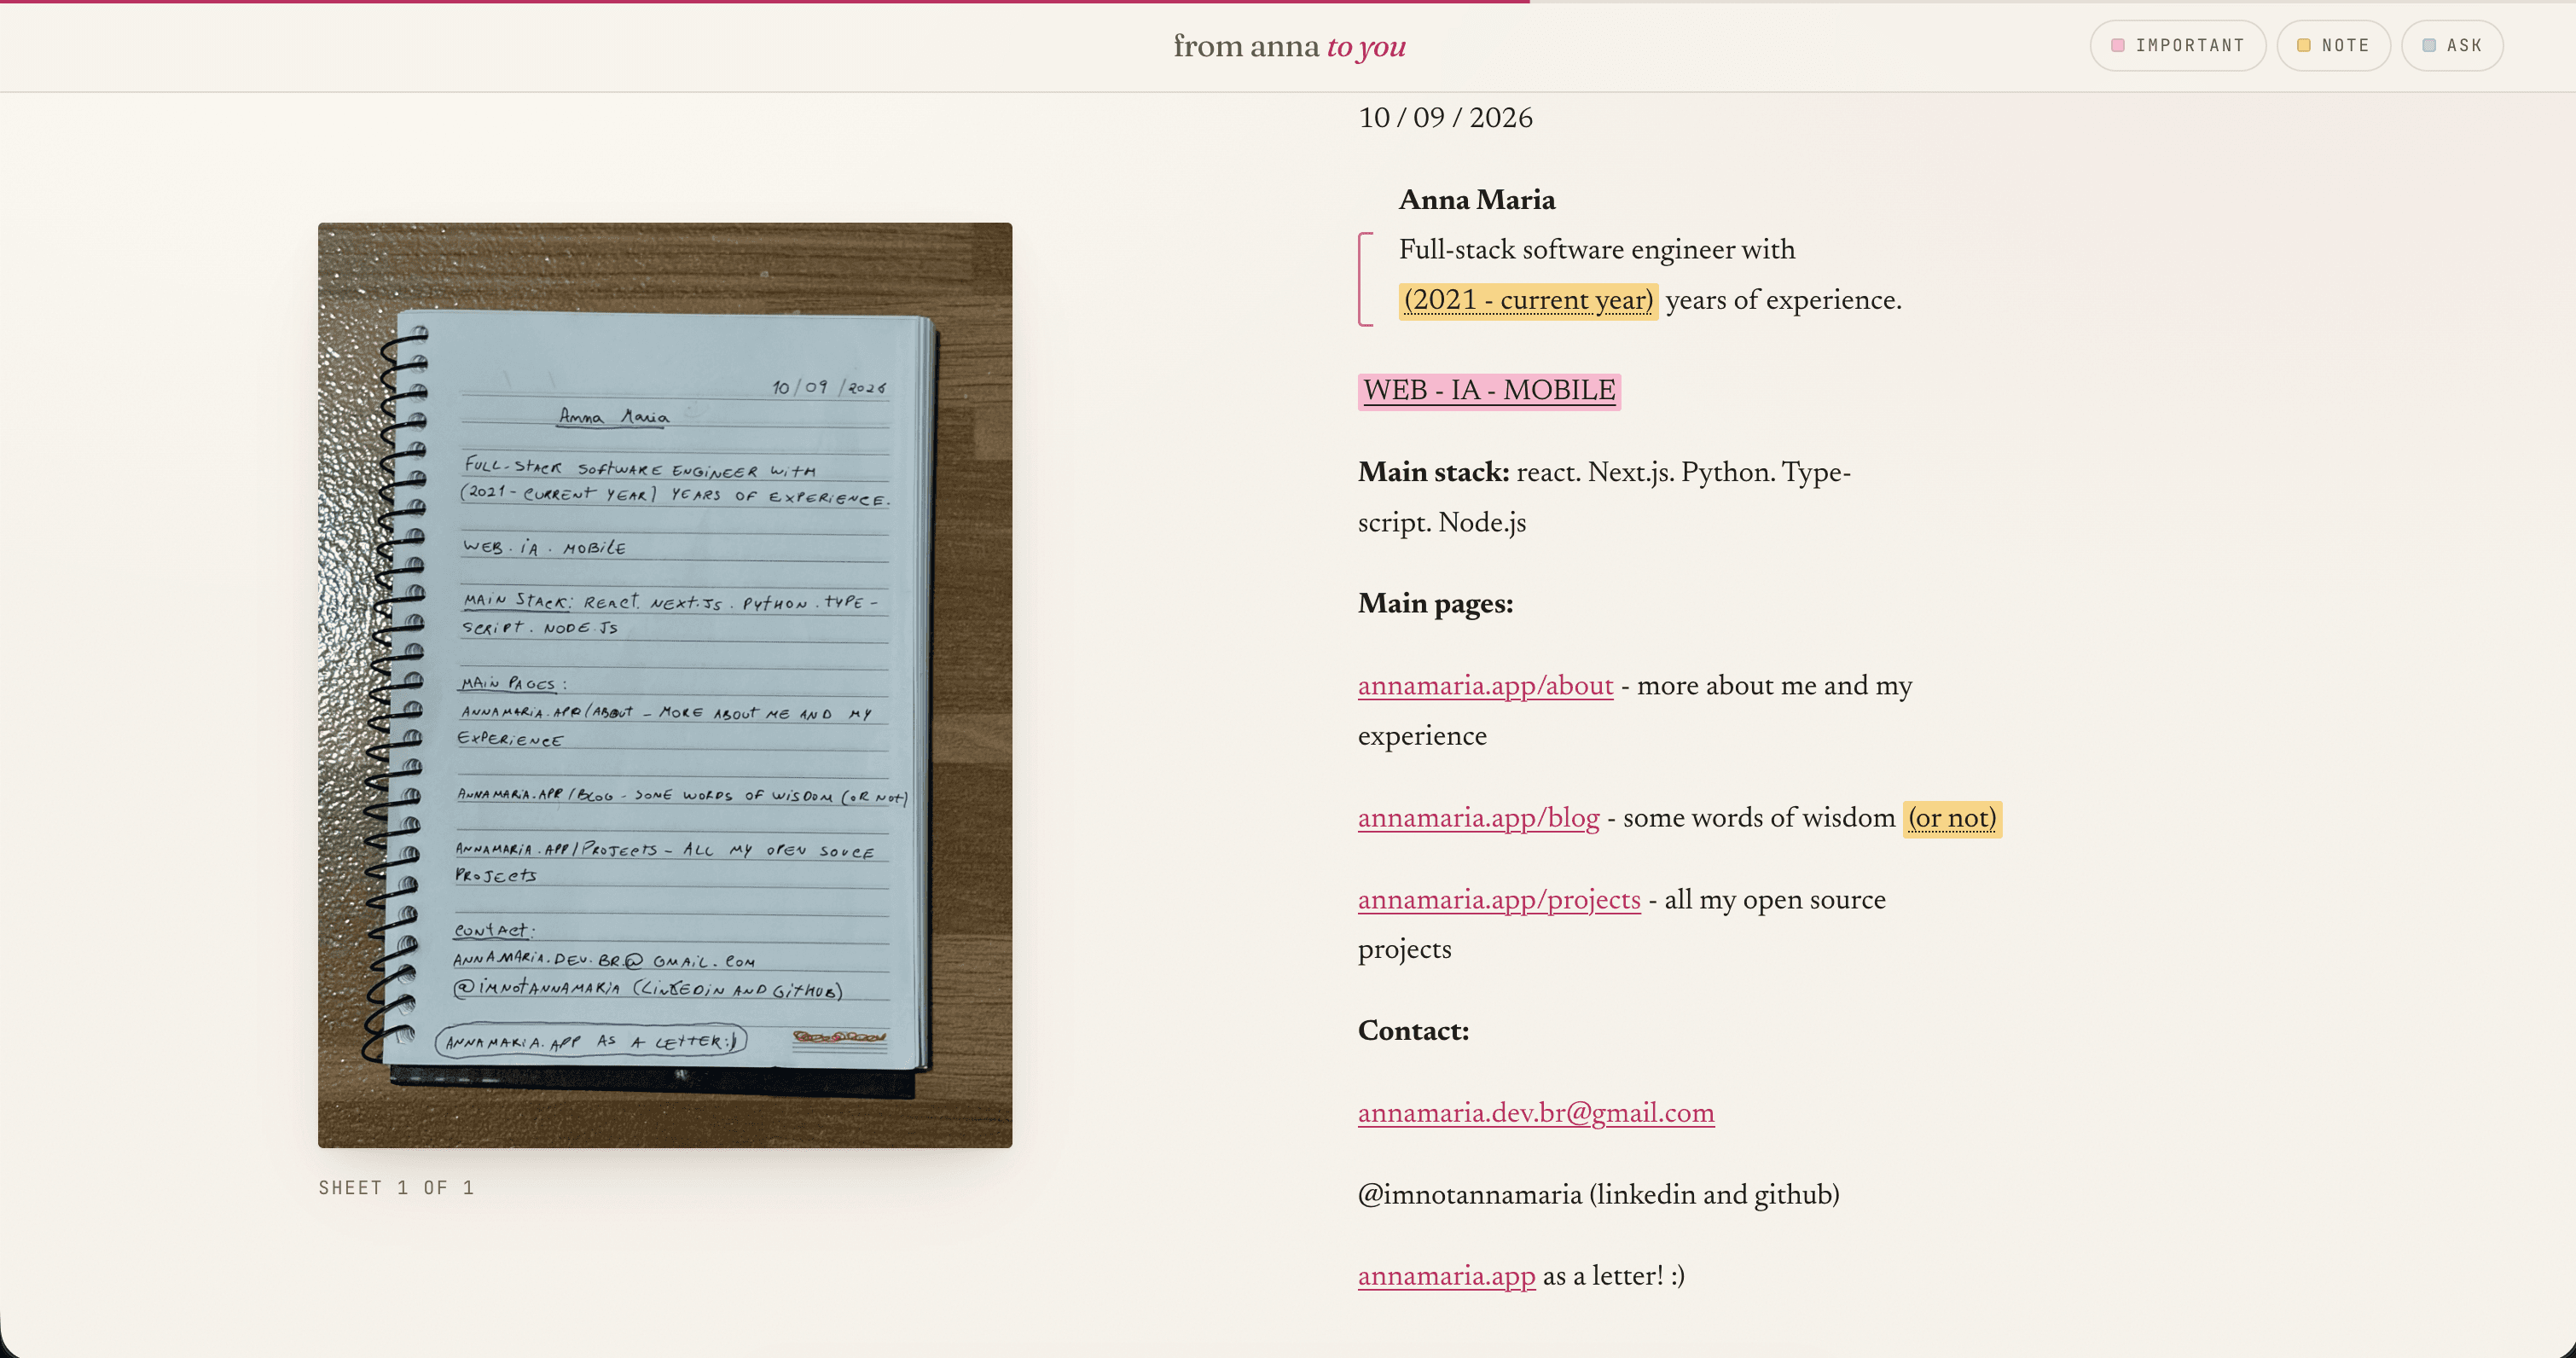Click the highlighted "(or not)" note
The image size is (2576, 1358).
(x=1952, y=818)
